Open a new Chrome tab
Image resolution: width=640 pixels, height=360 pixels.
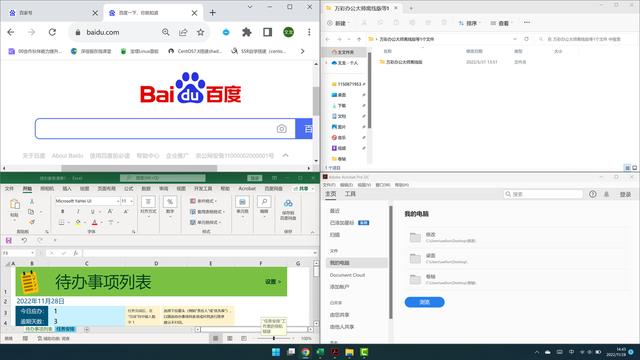(213, 13)
